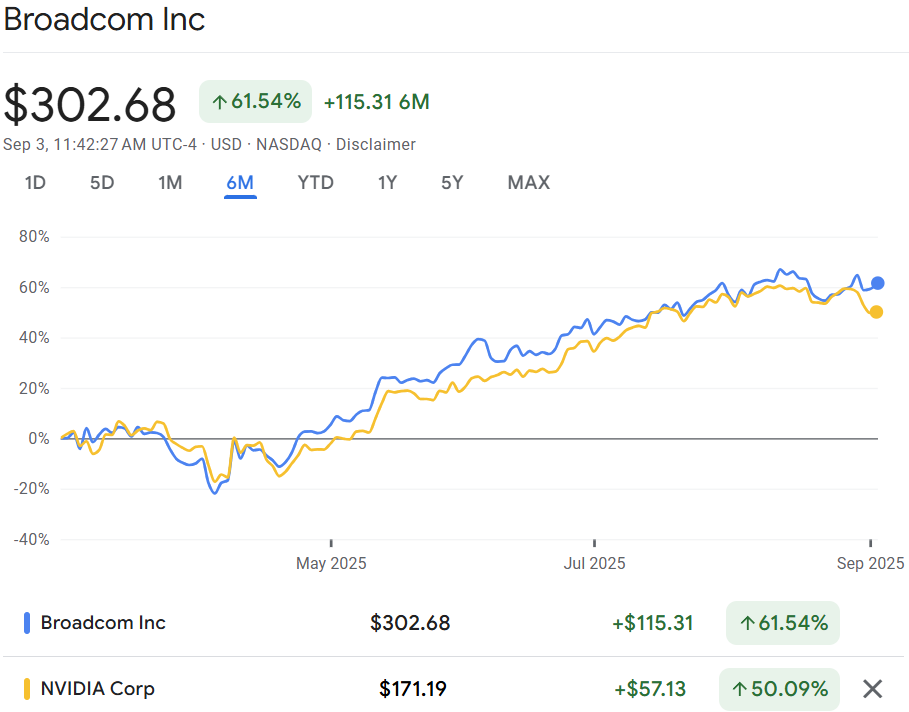909x712 pixels.
Task: Click the yellow NVIDIA endpoint dot on chart
Action: (x=877, y=312)
